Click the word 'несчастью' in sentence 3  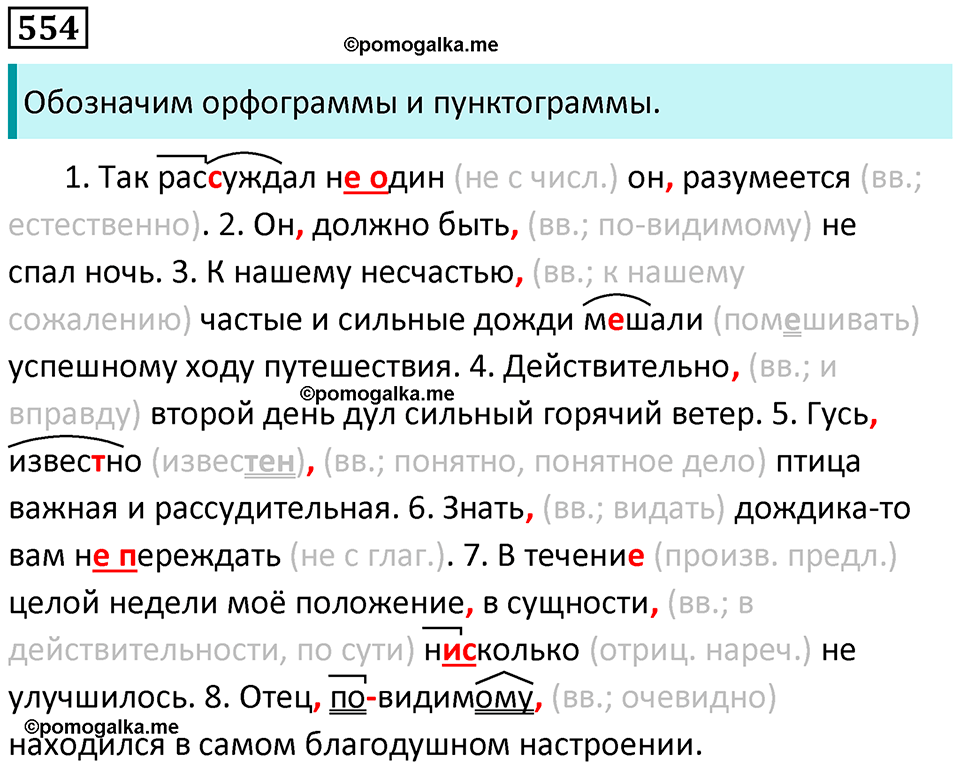[x=437, y=273]
